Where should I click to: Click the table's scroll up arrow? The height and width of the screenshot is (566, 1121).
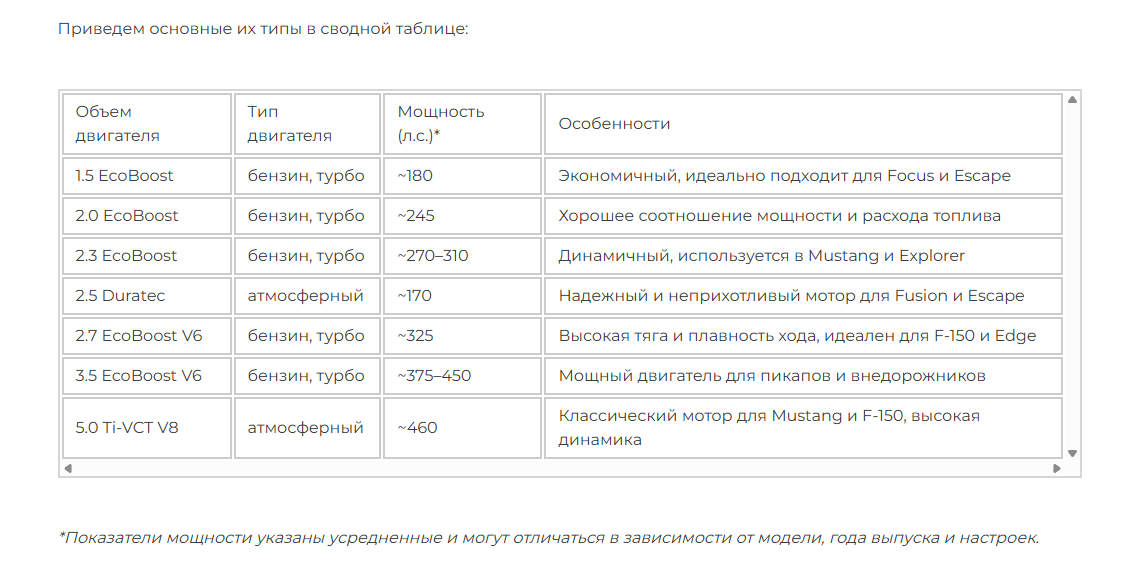pyautogui.click(x=1072, y=100)
